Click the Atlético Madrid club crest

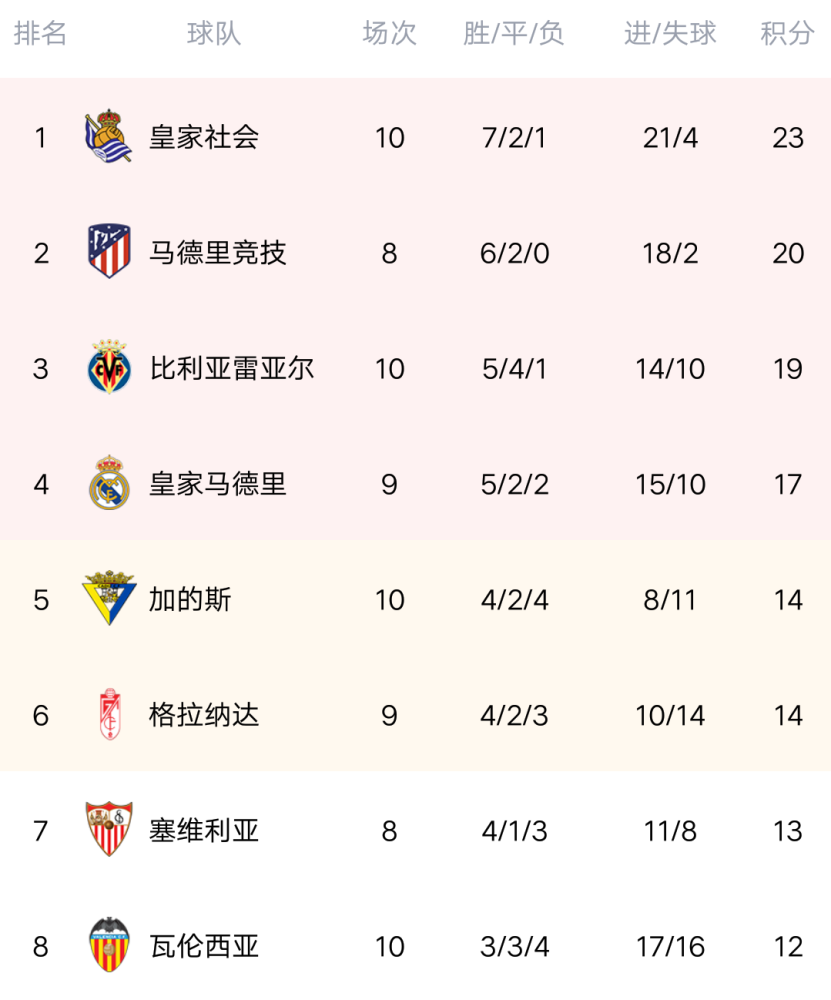click(109, 251)
